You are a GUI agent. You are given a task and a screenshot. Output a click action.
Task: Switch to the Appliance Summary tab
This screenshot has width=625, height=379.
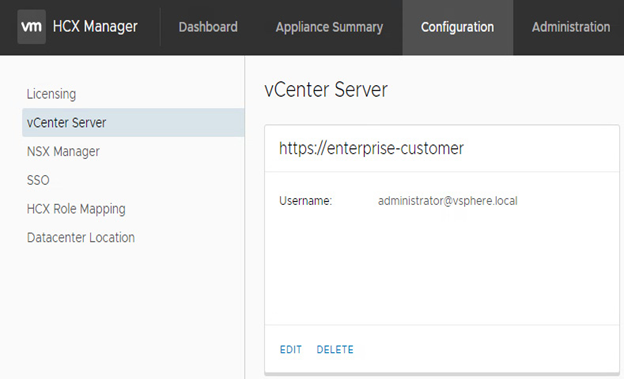(329, 27)
